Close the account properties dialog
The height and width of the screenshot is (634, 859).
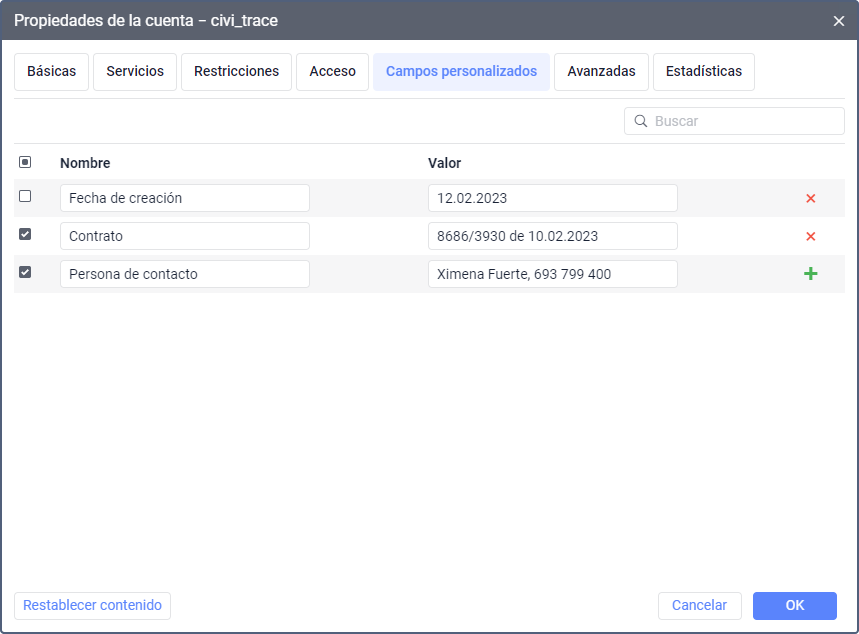pos(838,20)
